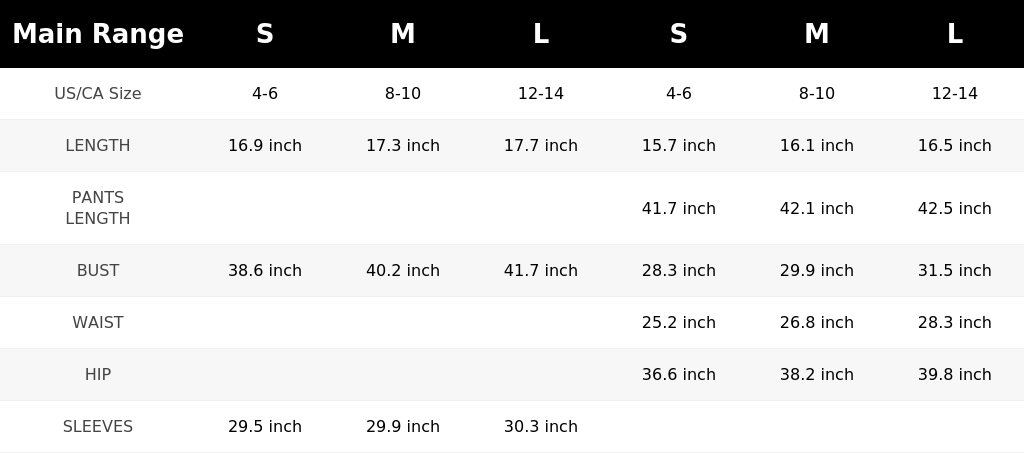This screenshot has width=1024, height=453.
Task: Select the 31.5 inch bust value
Action: pos(955,270)
